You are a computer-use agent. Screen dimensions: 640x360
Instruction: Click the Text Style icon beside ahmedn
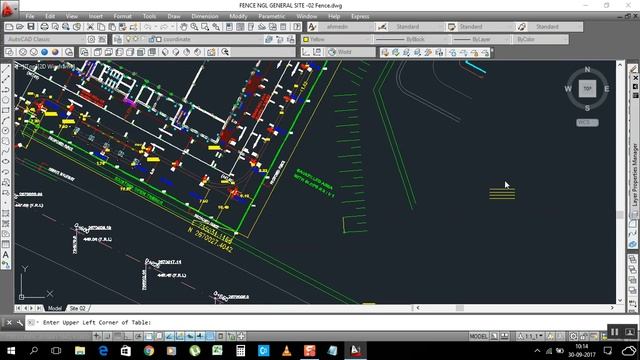312,27
